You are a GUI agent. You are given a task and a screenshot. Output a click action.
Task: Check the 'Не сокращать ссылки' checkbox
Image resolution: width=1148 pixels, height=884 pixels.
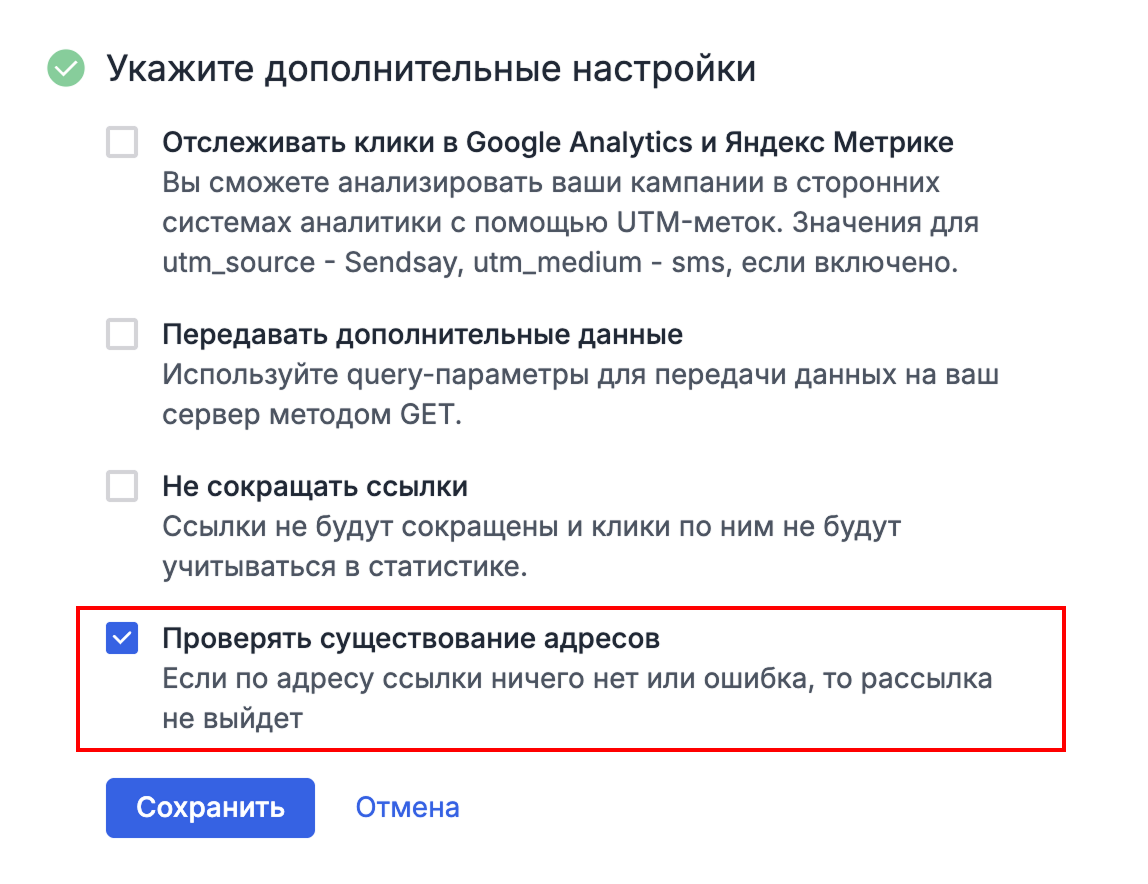122,487
